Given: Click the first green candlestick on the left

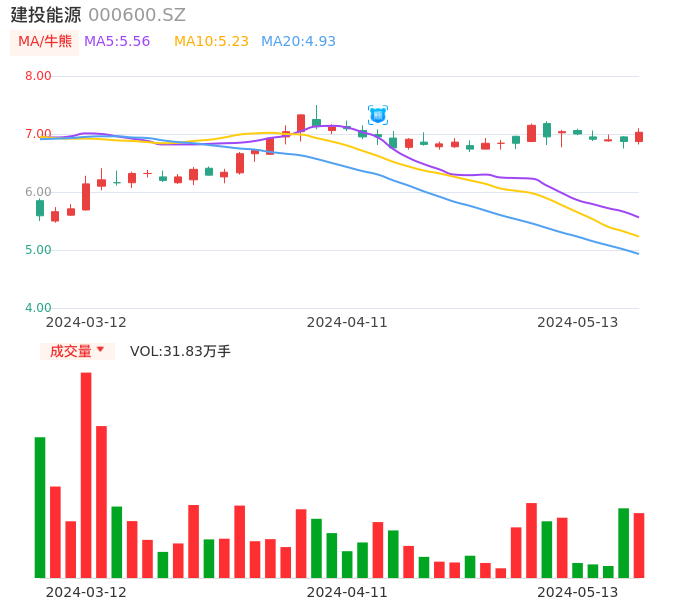Looking at the screenshot, I should pyautogui.click(x=40, y=208).
